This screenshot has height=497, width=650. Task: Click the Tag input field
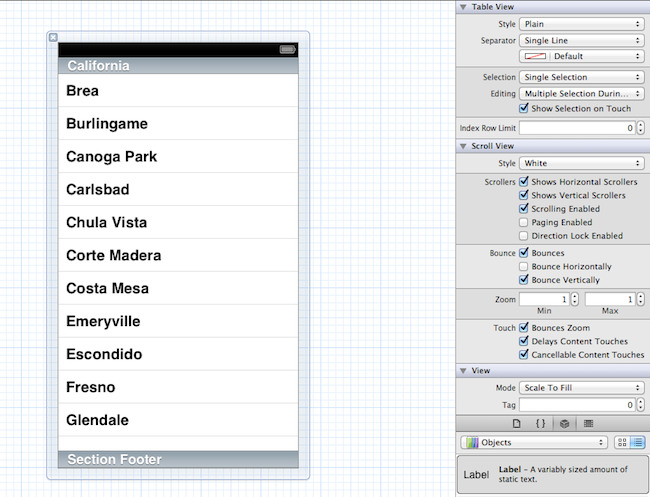[x=577, y=405]
